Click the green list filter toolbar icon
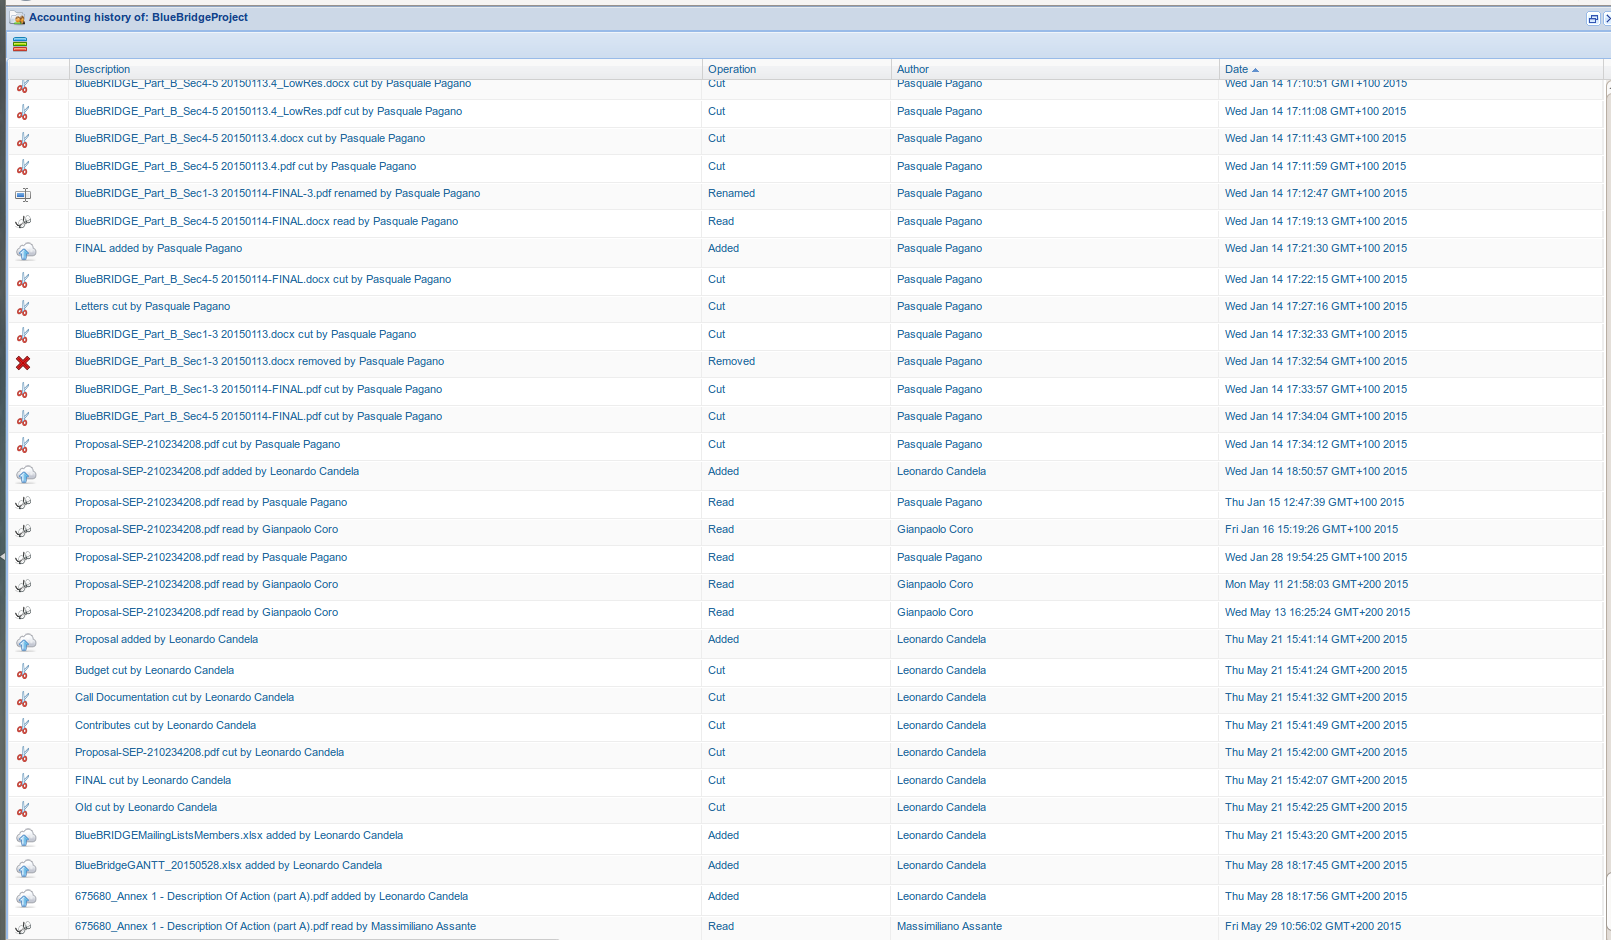Viewport: 1611px width, 940px height. 20,44
